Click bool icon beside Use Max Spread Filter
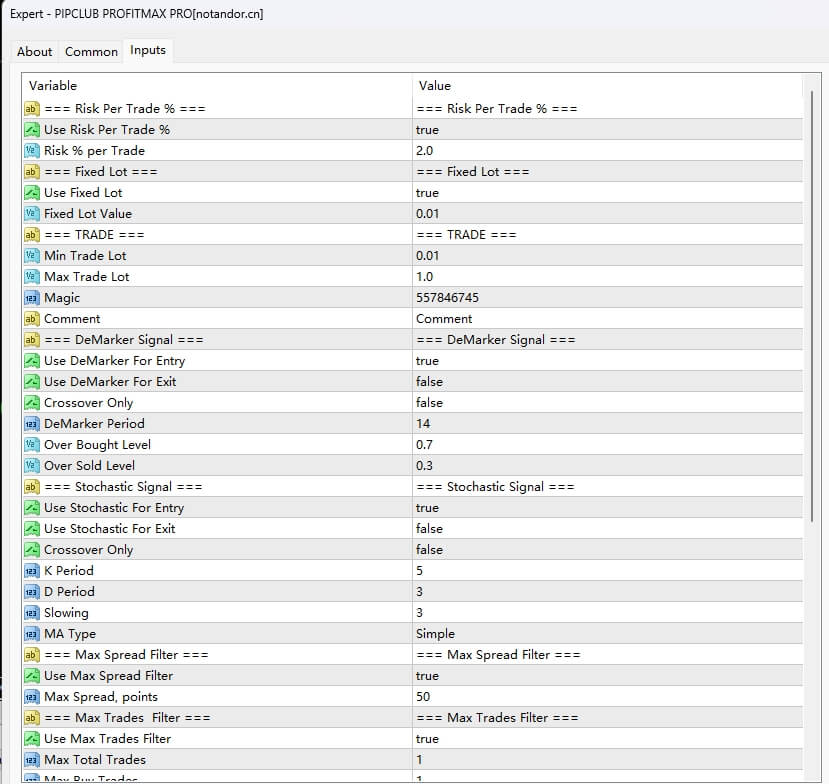Screen dimensions: 829x784 (x=32, y=676)
